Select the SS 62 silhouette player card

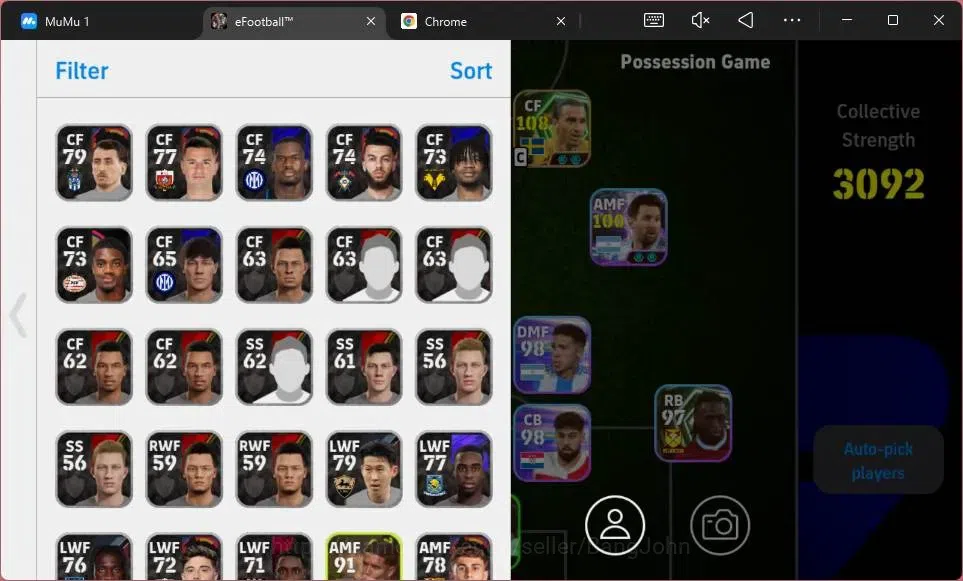point(274,367)
